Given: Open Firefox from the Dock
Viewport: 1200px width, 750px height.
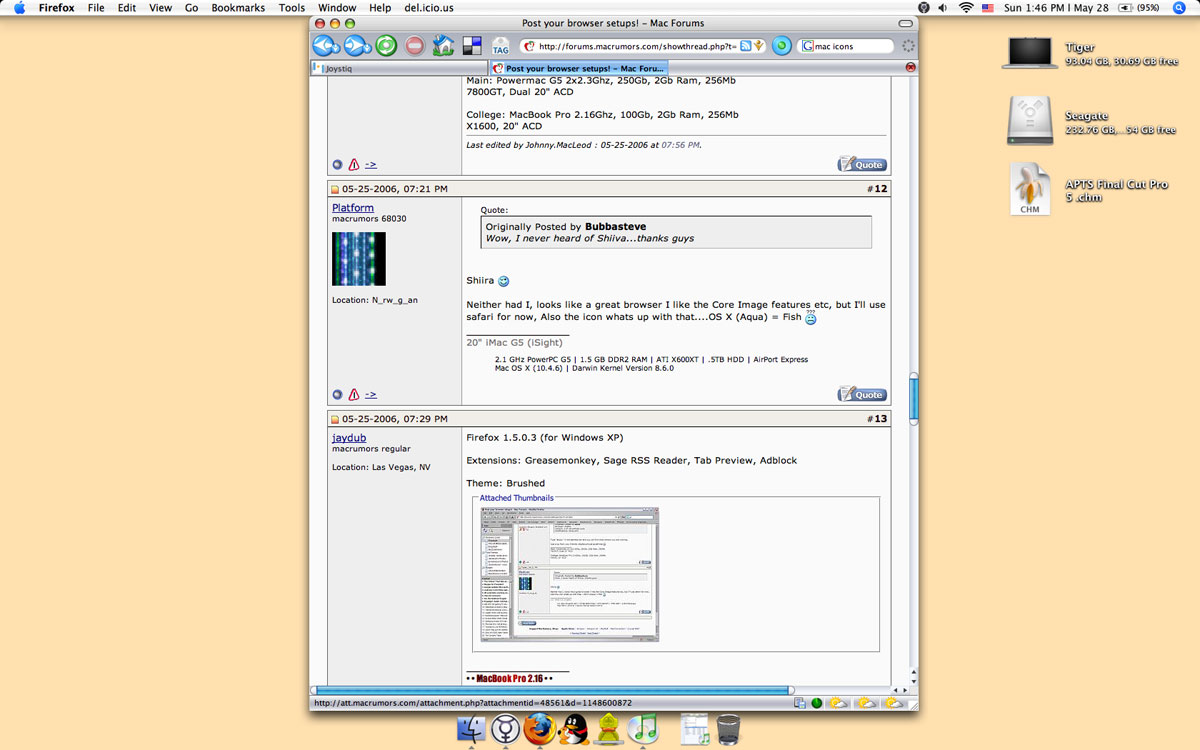Looking at the screenshot, I should tap(539, 729).
